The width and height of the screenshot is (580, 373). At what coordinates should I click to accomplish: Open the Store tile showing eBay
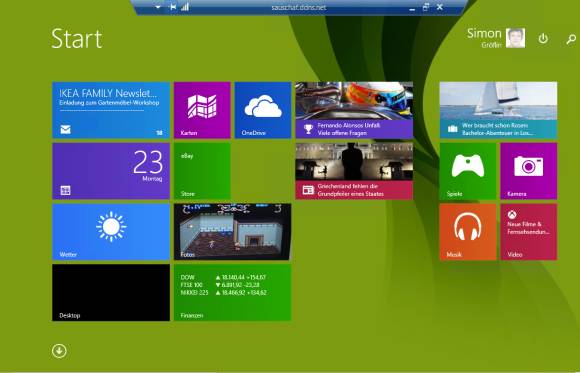tap(202, 171)
